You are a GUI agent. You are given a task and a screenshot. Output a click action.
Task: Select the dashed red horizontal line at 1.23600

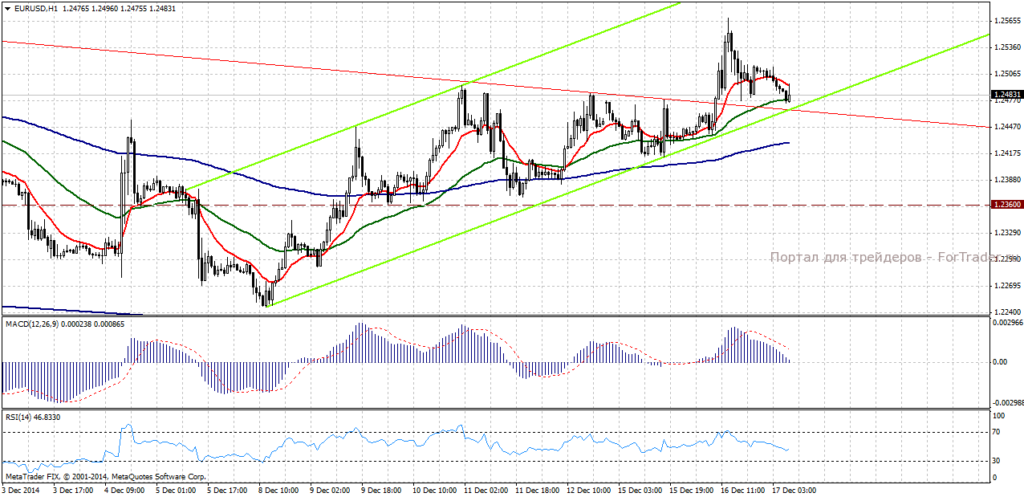[x=494, y=204]
